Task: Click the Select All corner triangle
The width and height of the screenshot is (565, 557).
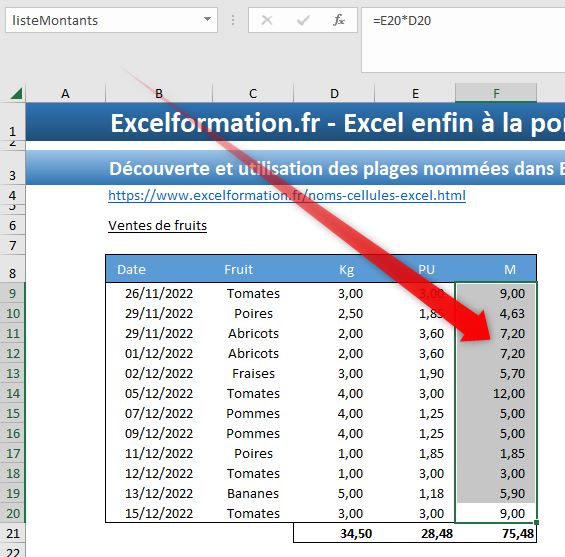Action: pos(16,94)
